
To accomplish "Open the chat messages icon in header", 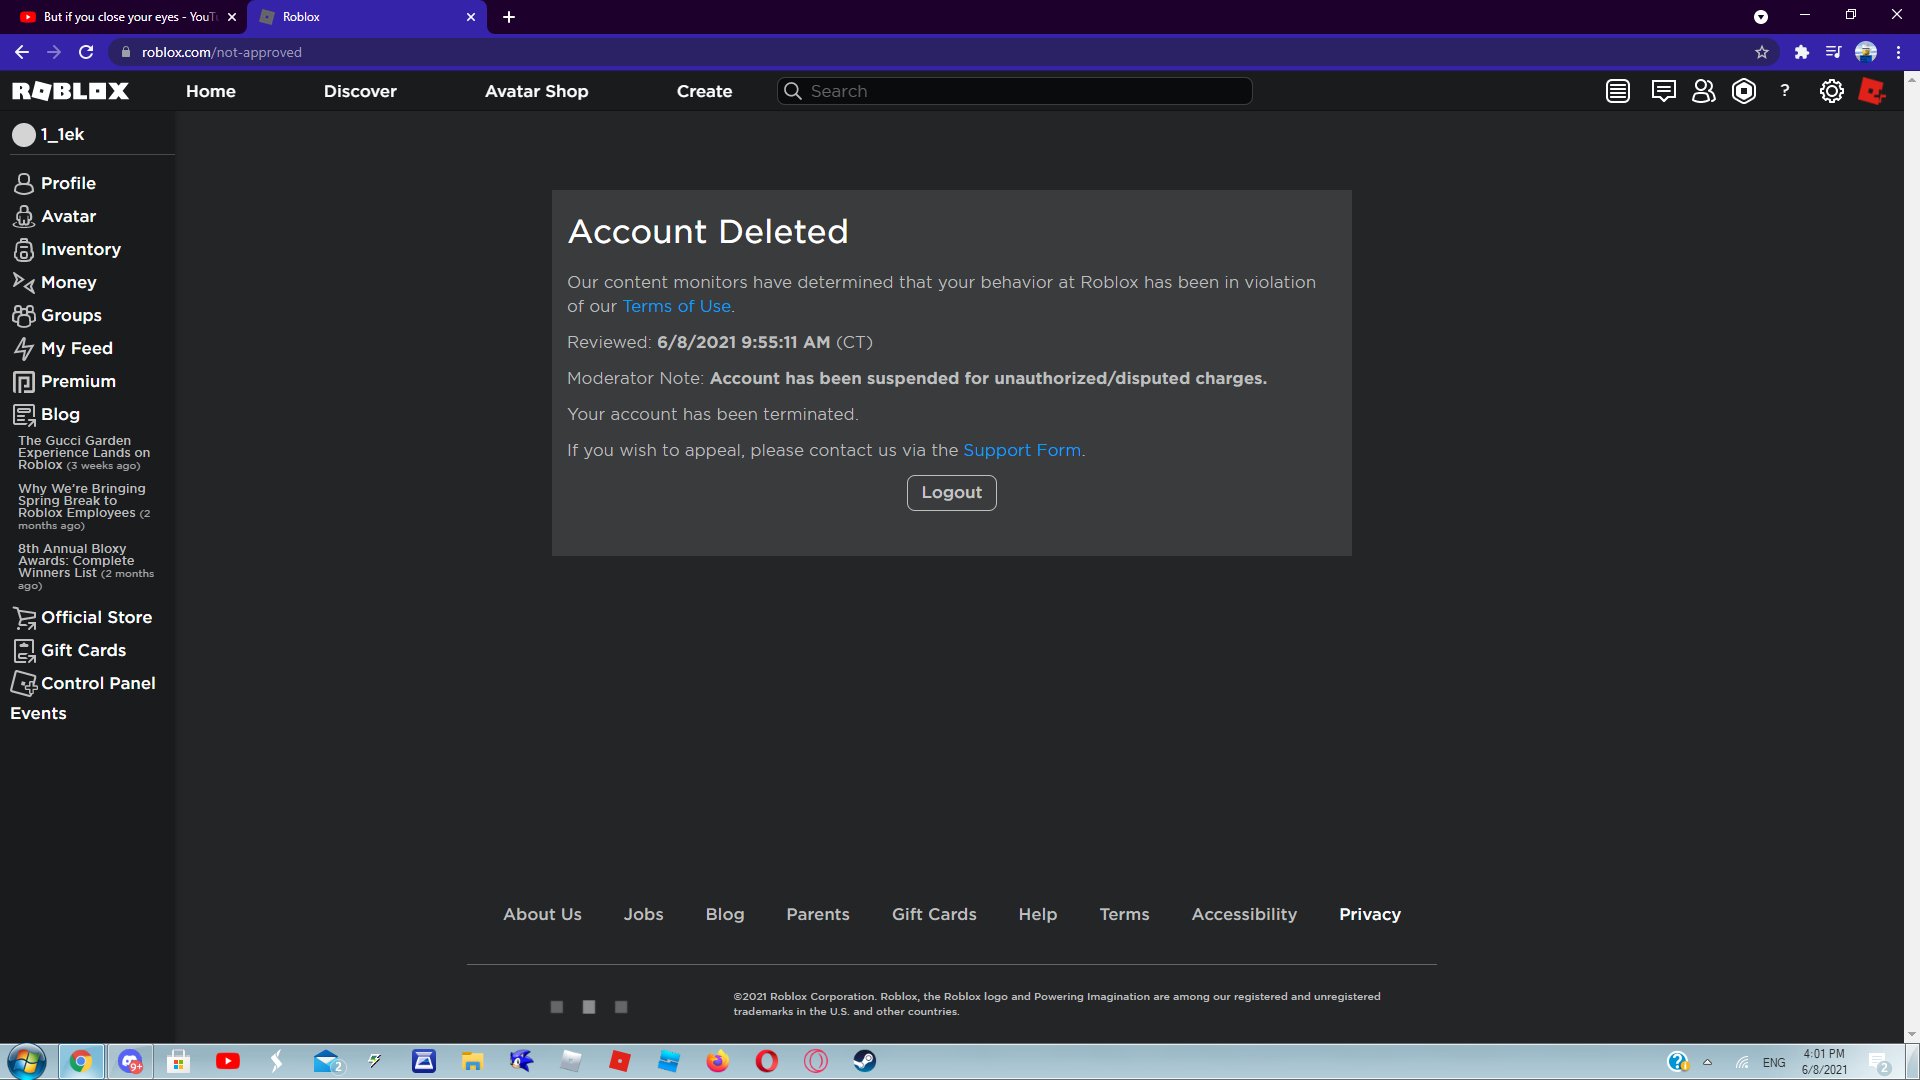I will pyautogui.click(x=1663, y=91).
